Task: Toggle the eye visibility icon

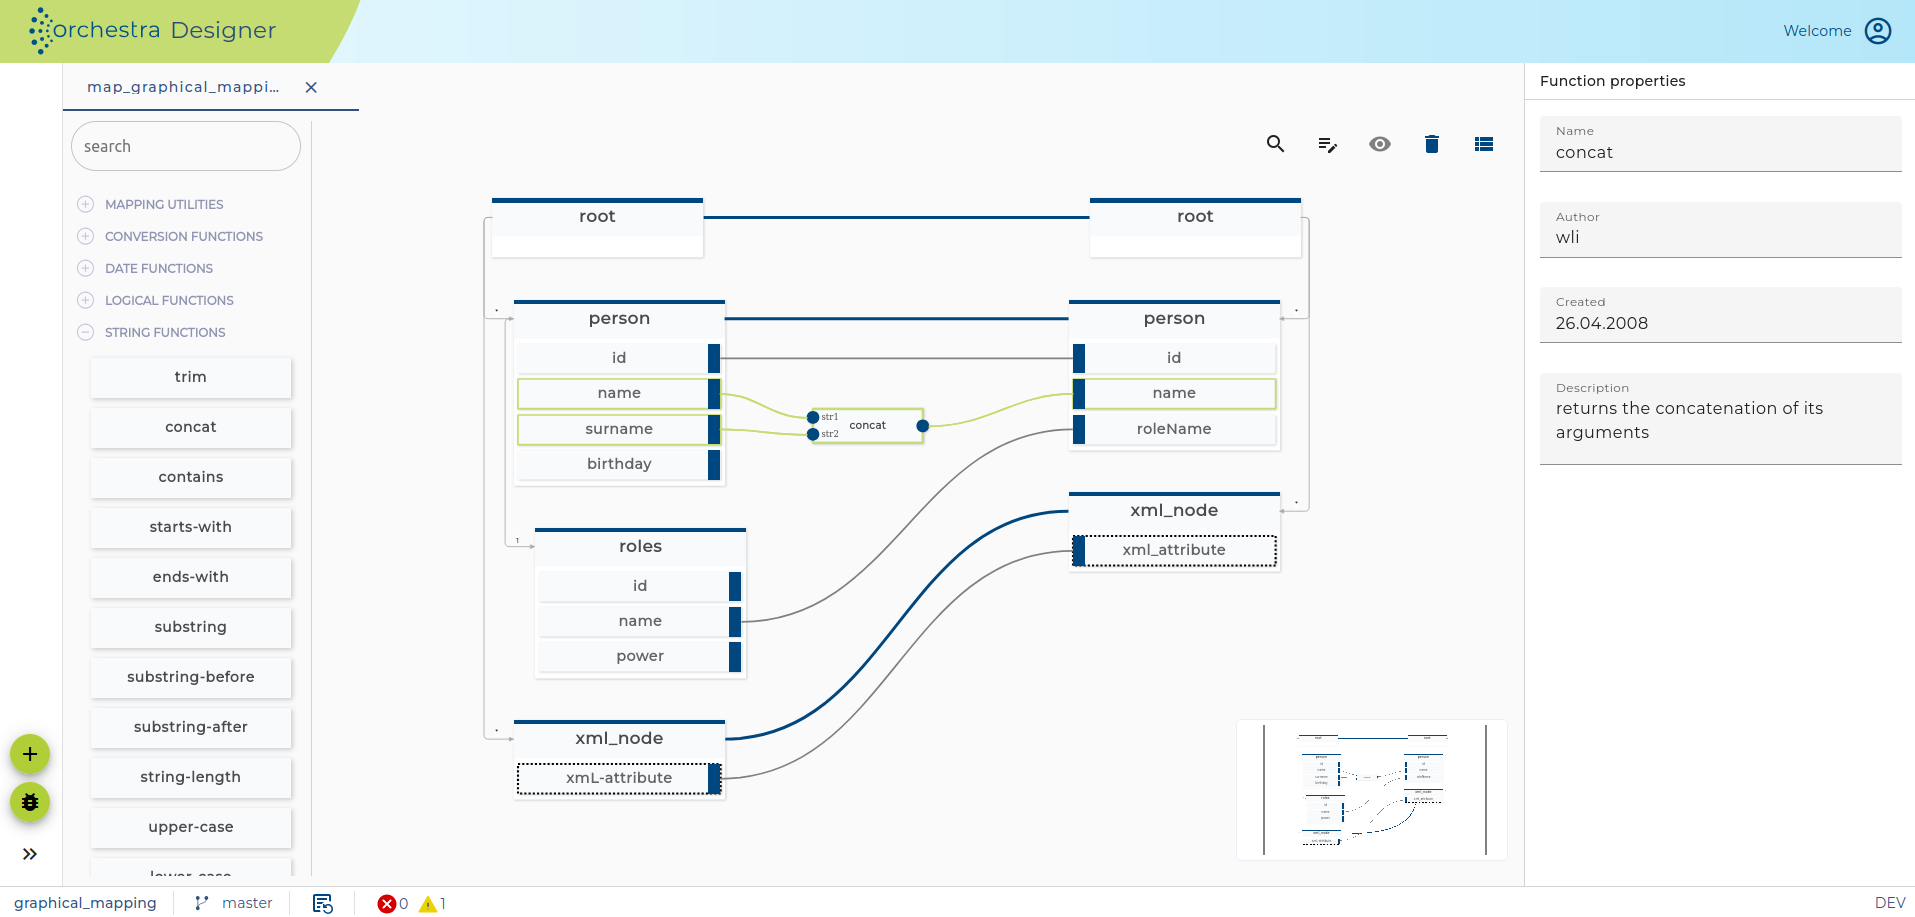Action: tap(1380, 144)
